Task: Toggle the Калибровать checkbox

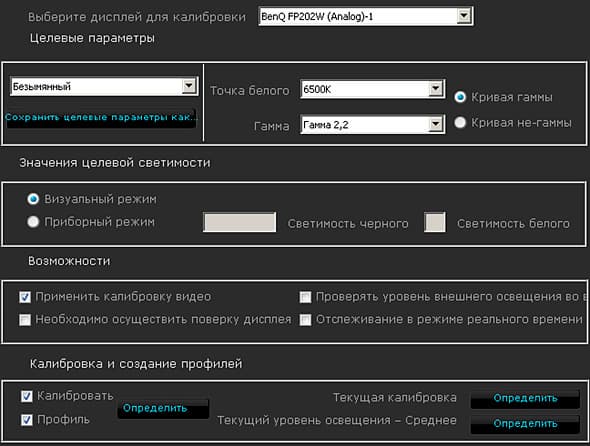Action: 27,396
